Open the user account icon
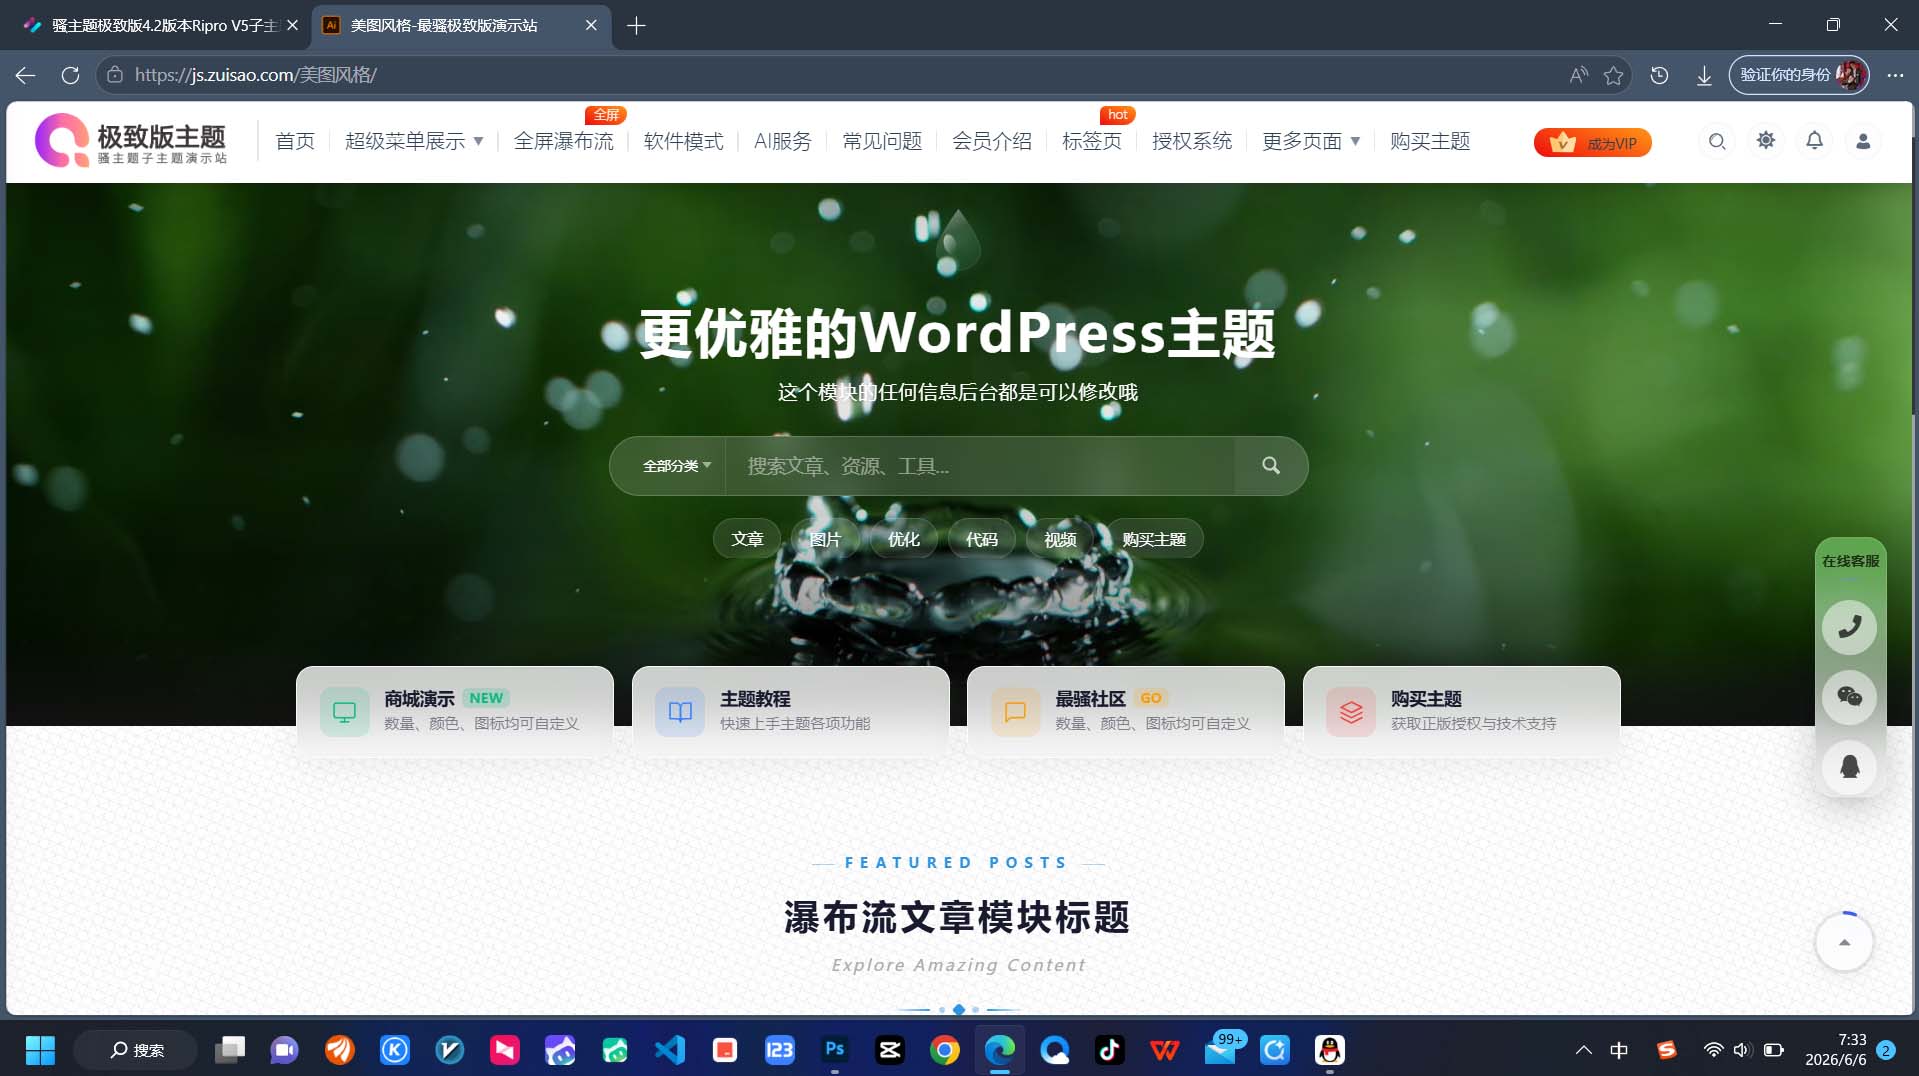The height and width of the screenshot is (1076, 1919). click(1863, 142)
